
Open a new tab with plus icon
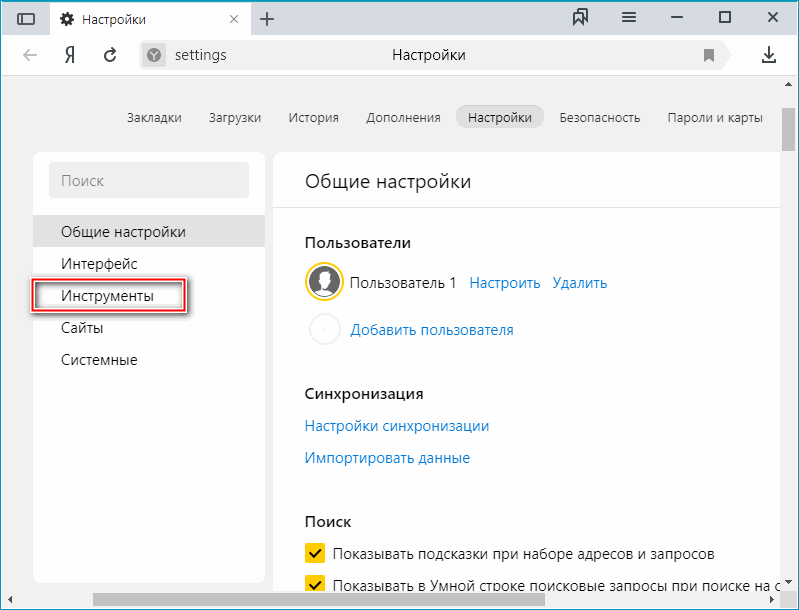[267, 19]
